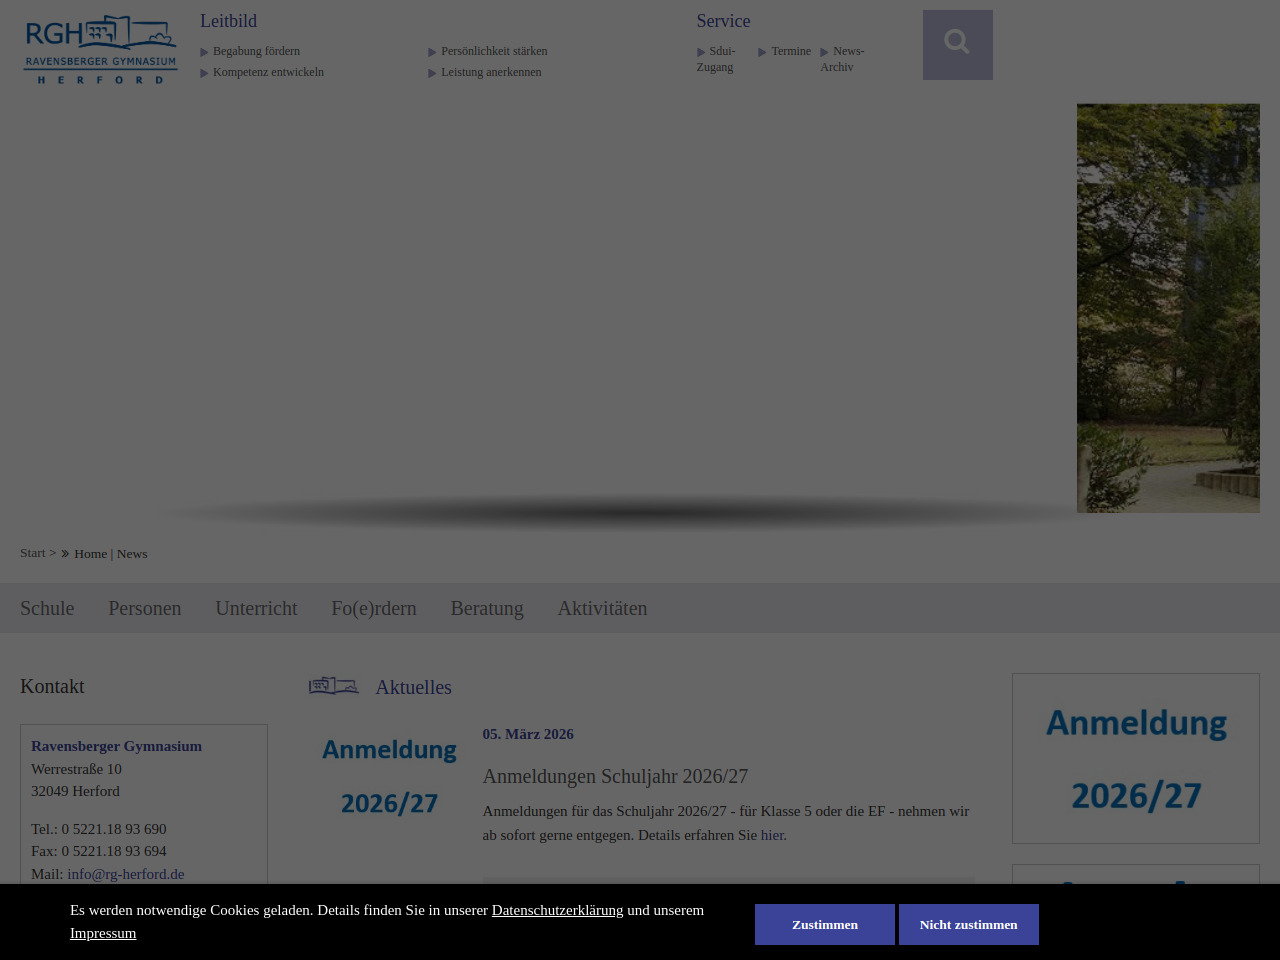Open the Personen navigation menu
Viewport: 1280px width, 960px height.
pyautogui.click(x=145, y=608)
